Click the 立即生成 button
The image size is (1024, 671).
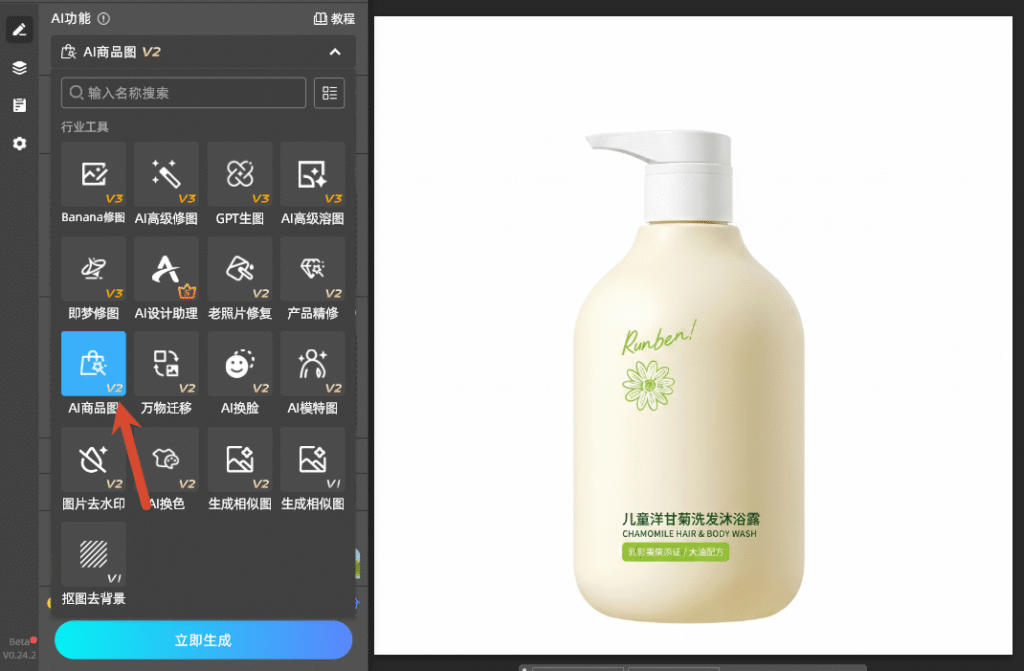point(204,640)
